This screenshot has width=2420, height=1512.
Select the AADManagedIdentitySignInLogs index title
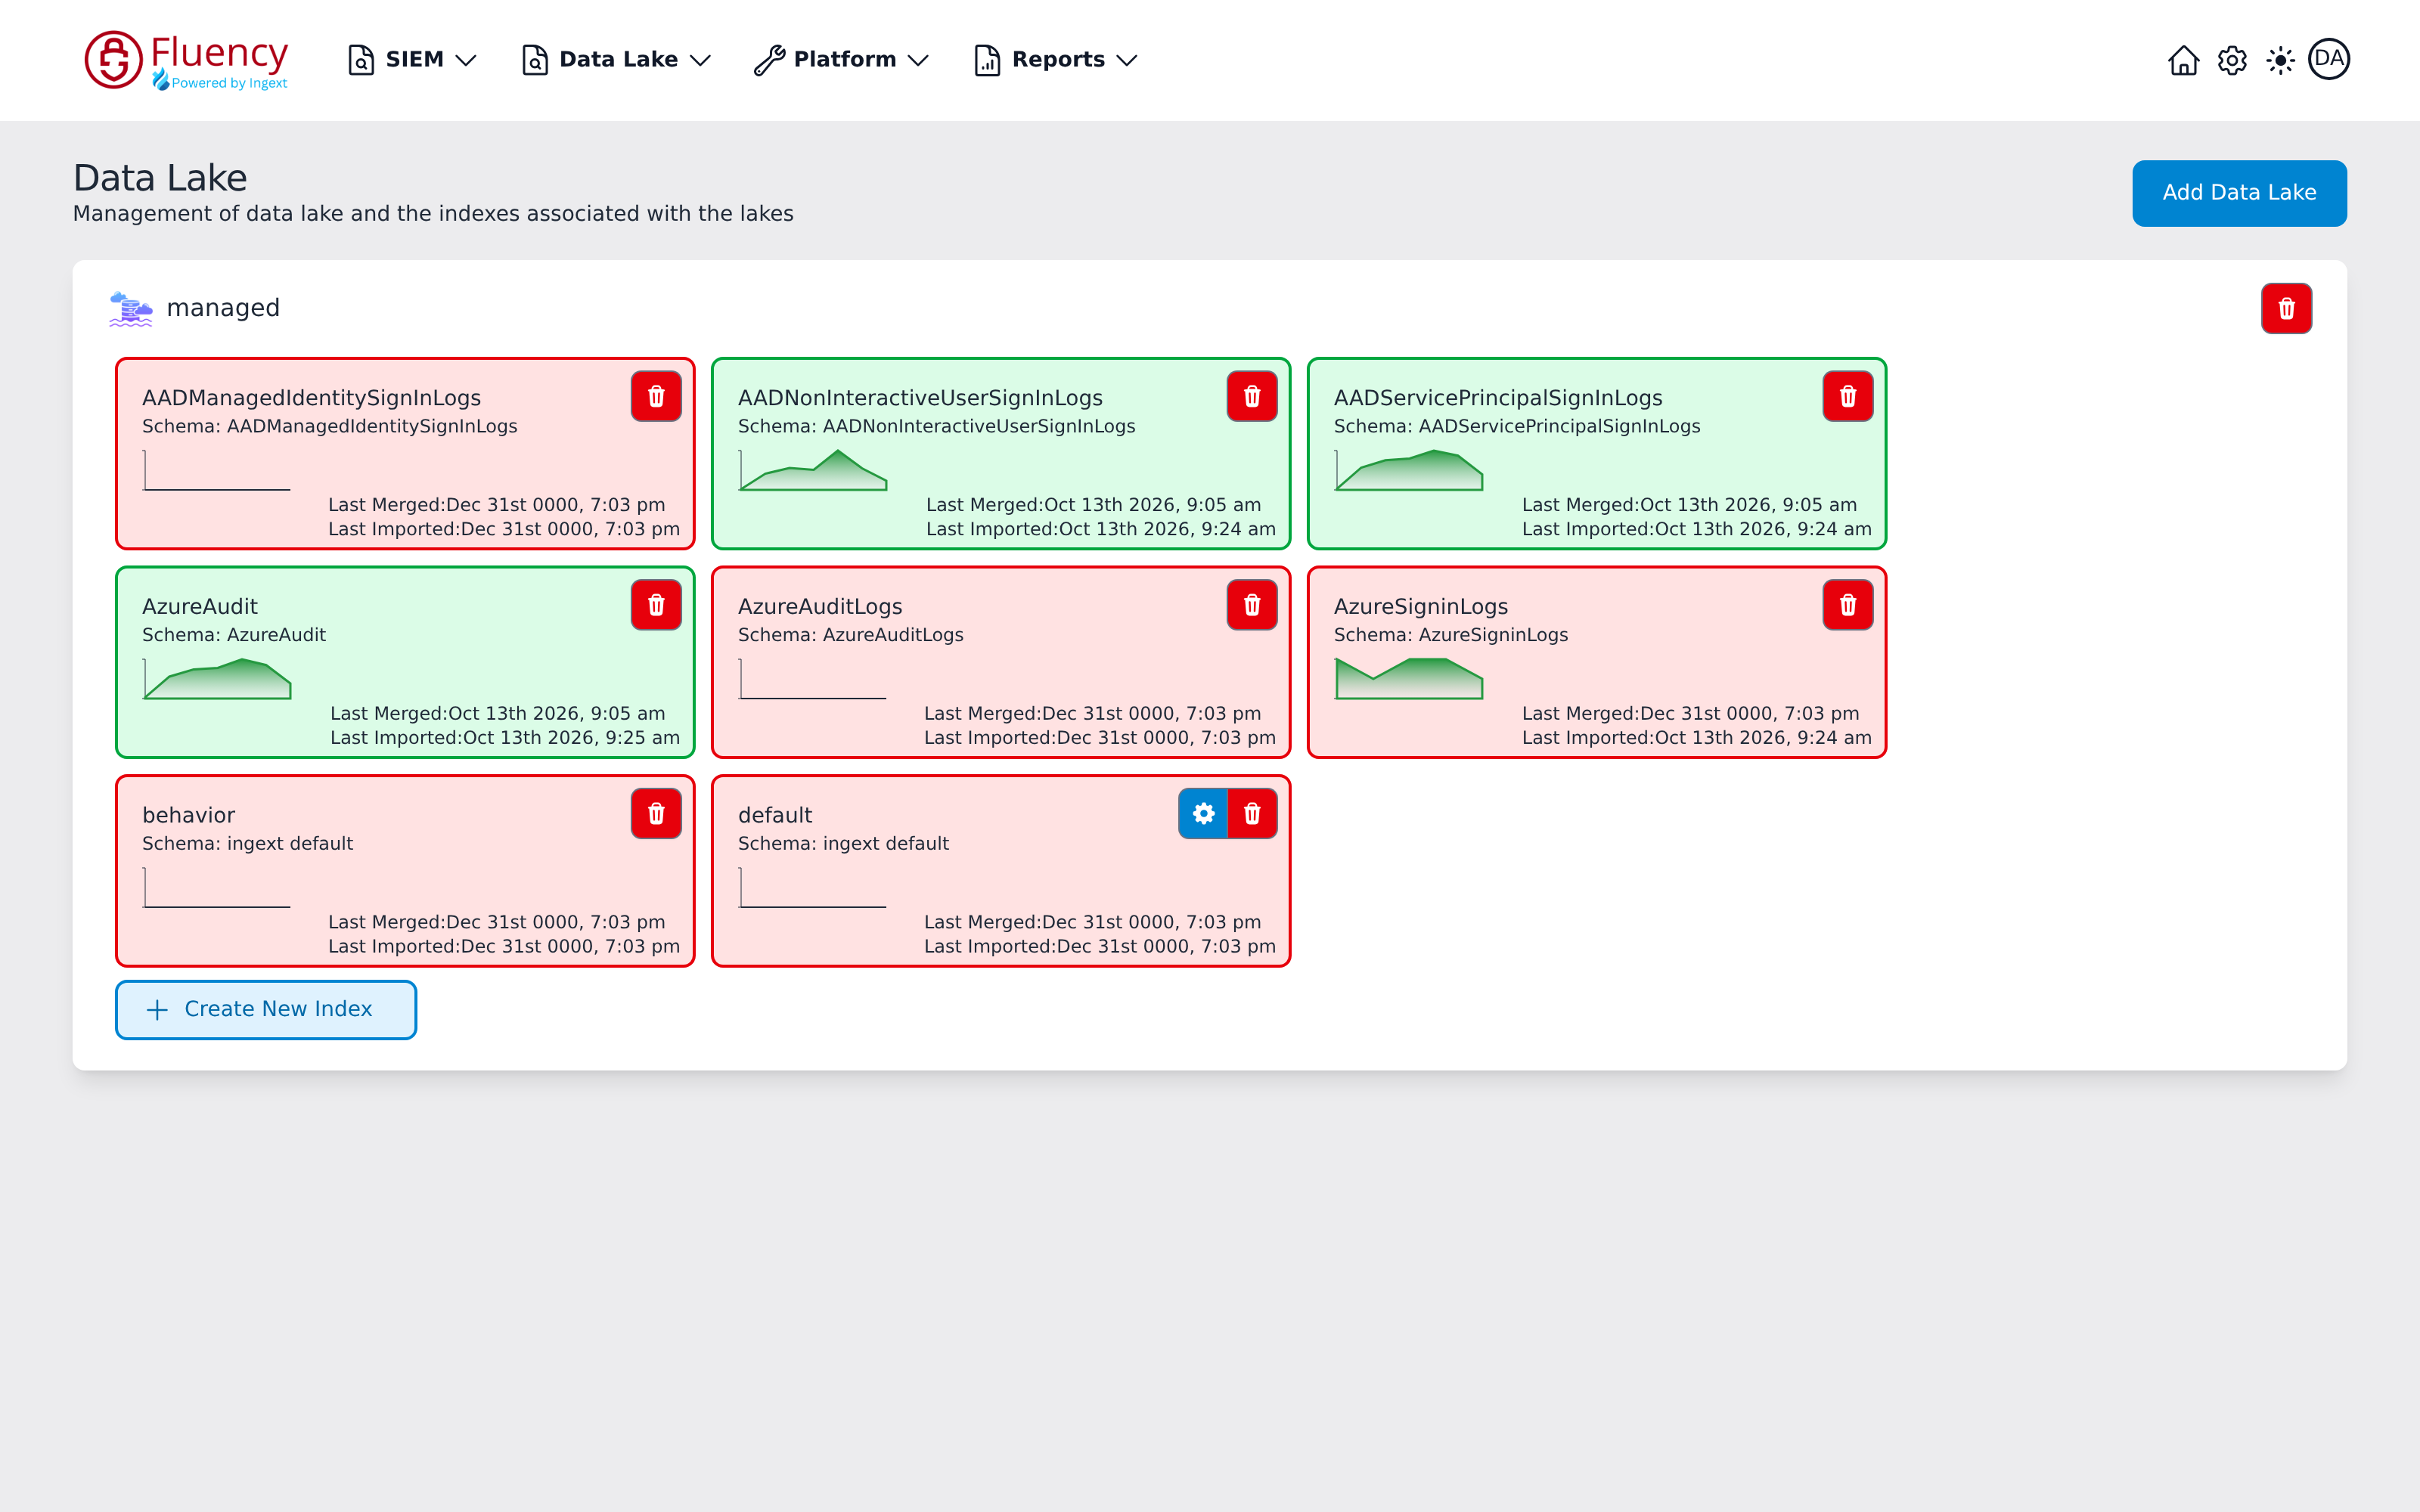pyautogui.click(x=311, y=398)
